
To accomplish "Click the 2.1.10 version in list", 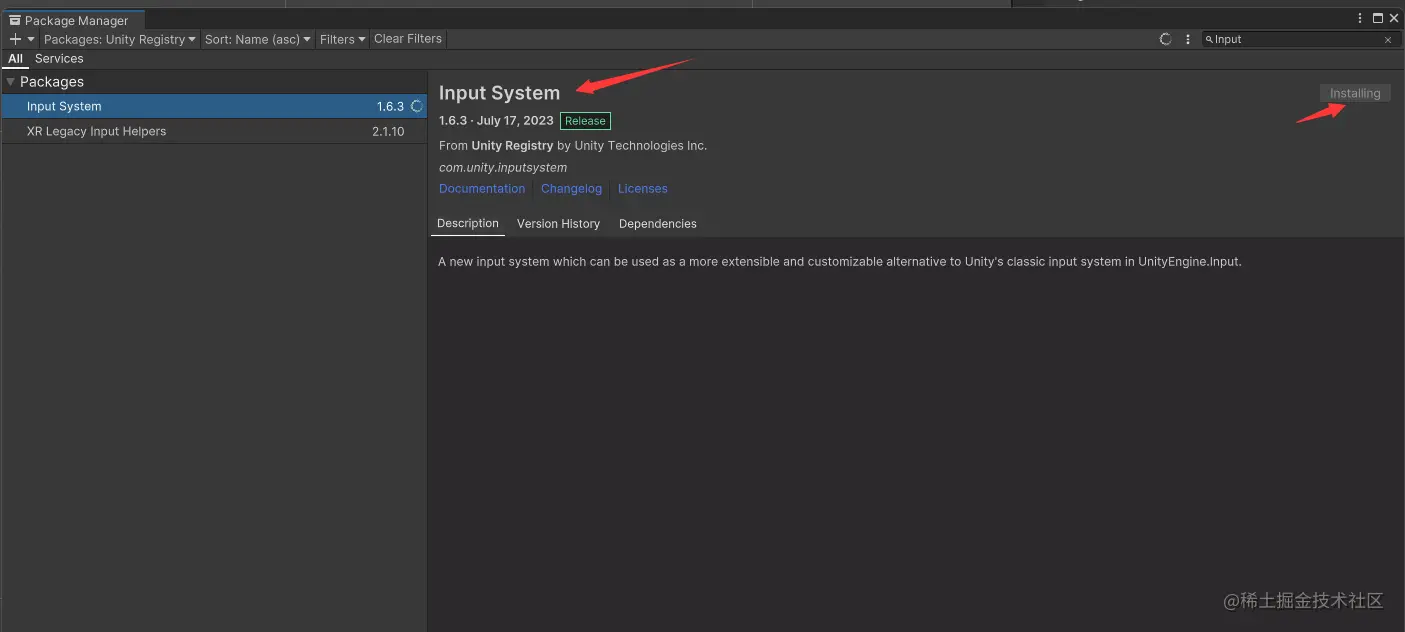I will [x=388, y=131].
